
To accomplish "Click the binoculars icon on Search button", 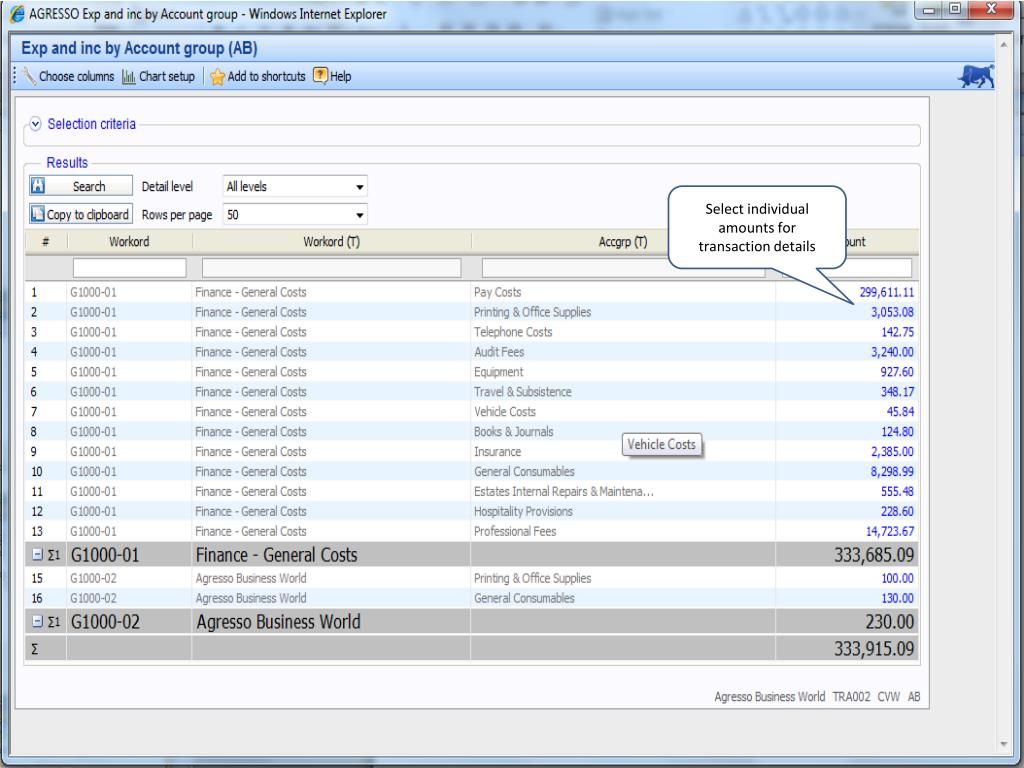I will (38, 185).
